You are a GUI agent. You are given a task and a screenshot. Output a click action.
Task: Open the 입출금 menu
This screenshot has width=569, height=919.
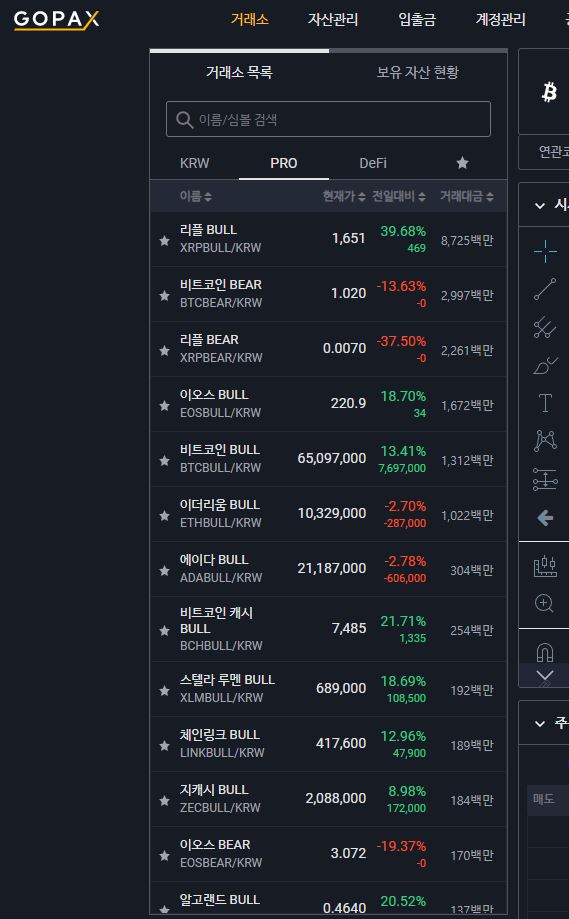click(x=417, y=19)
